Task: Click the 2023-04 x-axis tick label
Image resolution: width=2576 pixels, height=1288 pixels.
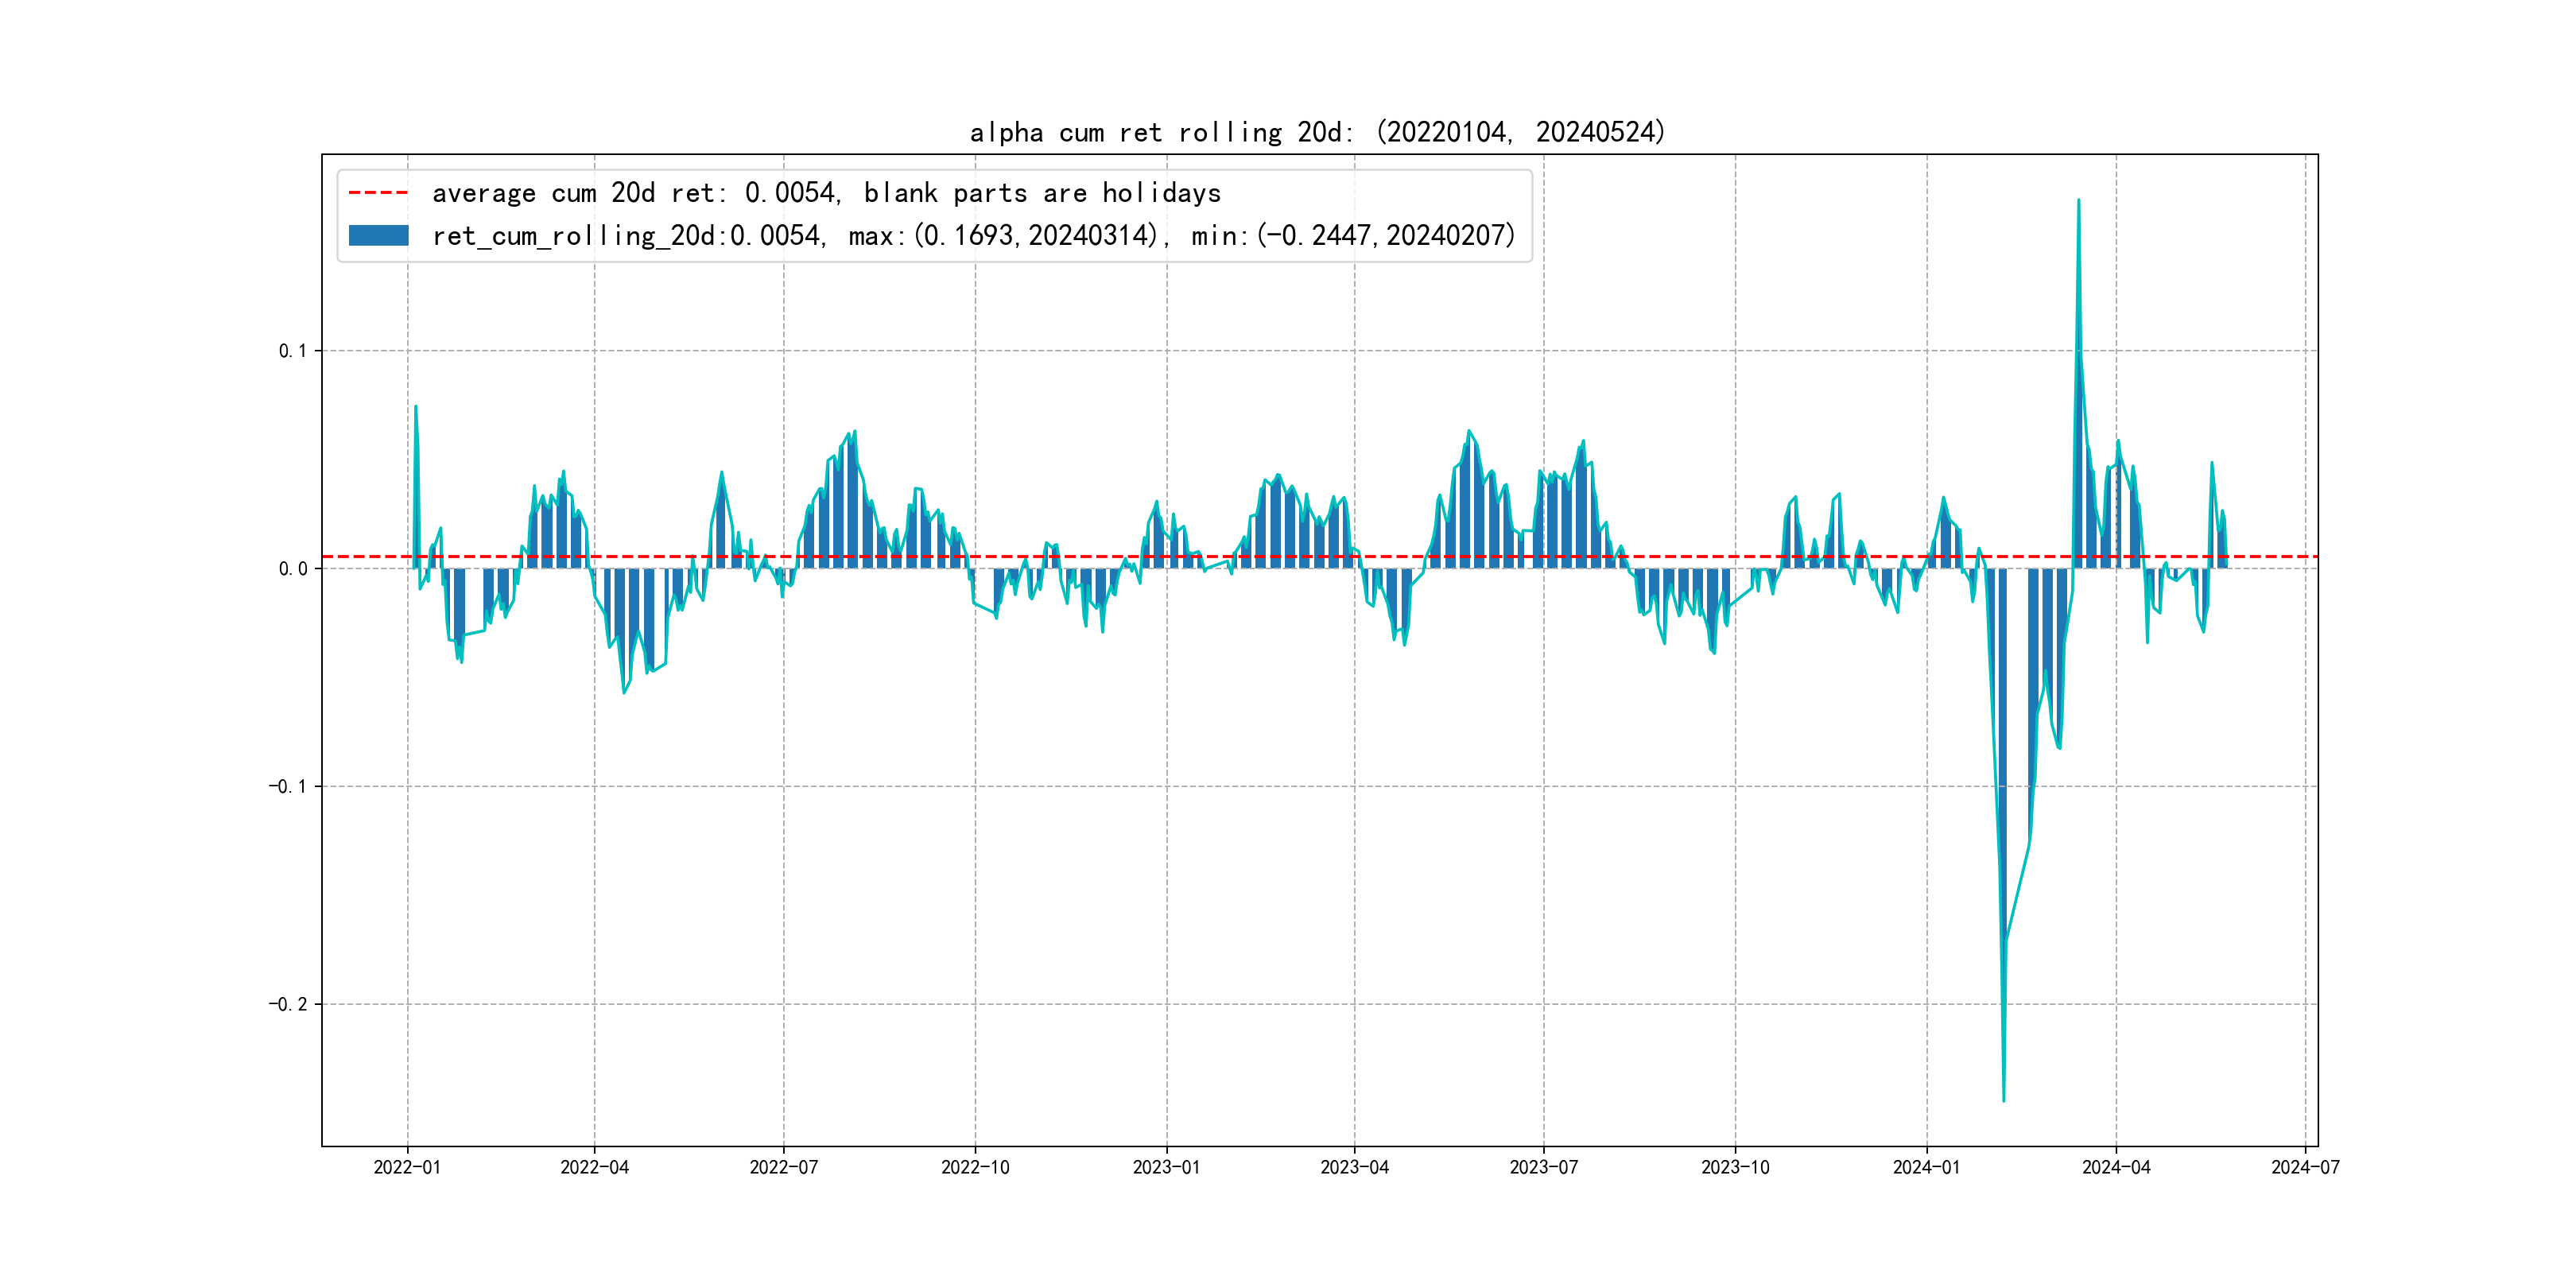Action: pyautogui.click(x=1354, y=1167)
